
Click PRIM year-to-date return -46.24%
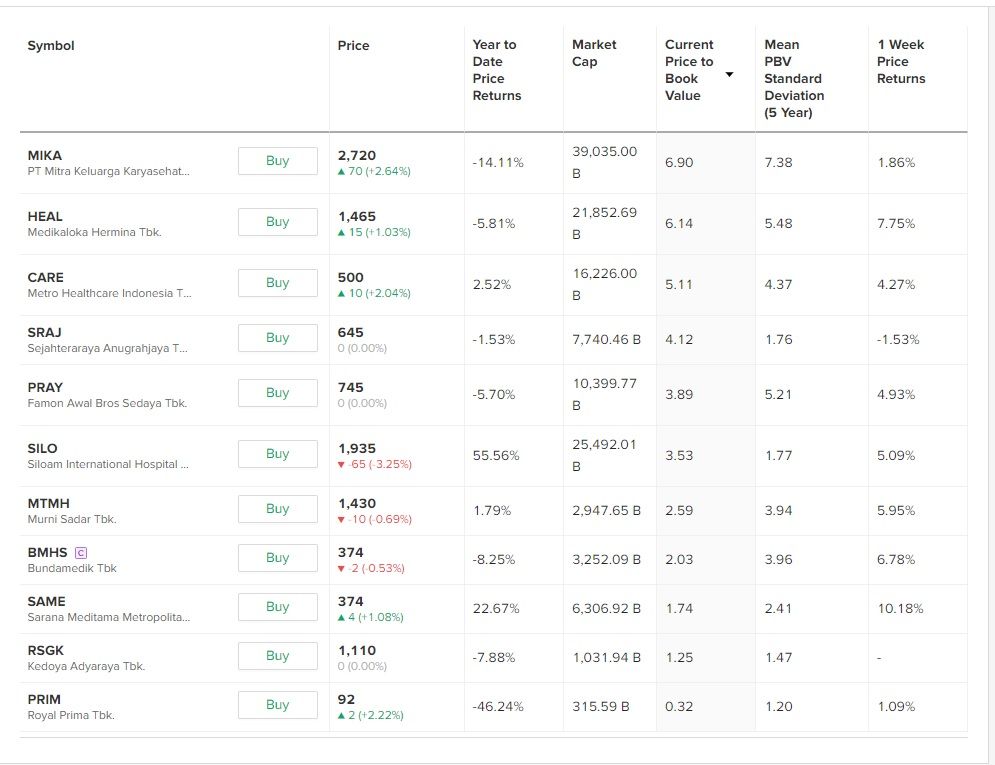coord(498,707)
